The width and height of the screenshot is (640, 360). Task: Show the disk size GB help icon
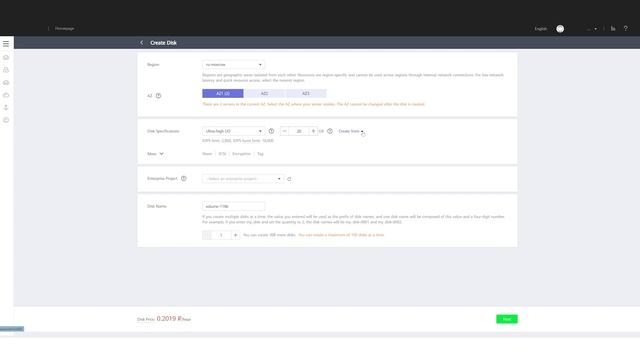pyautogui.click(x=330, y=131)
